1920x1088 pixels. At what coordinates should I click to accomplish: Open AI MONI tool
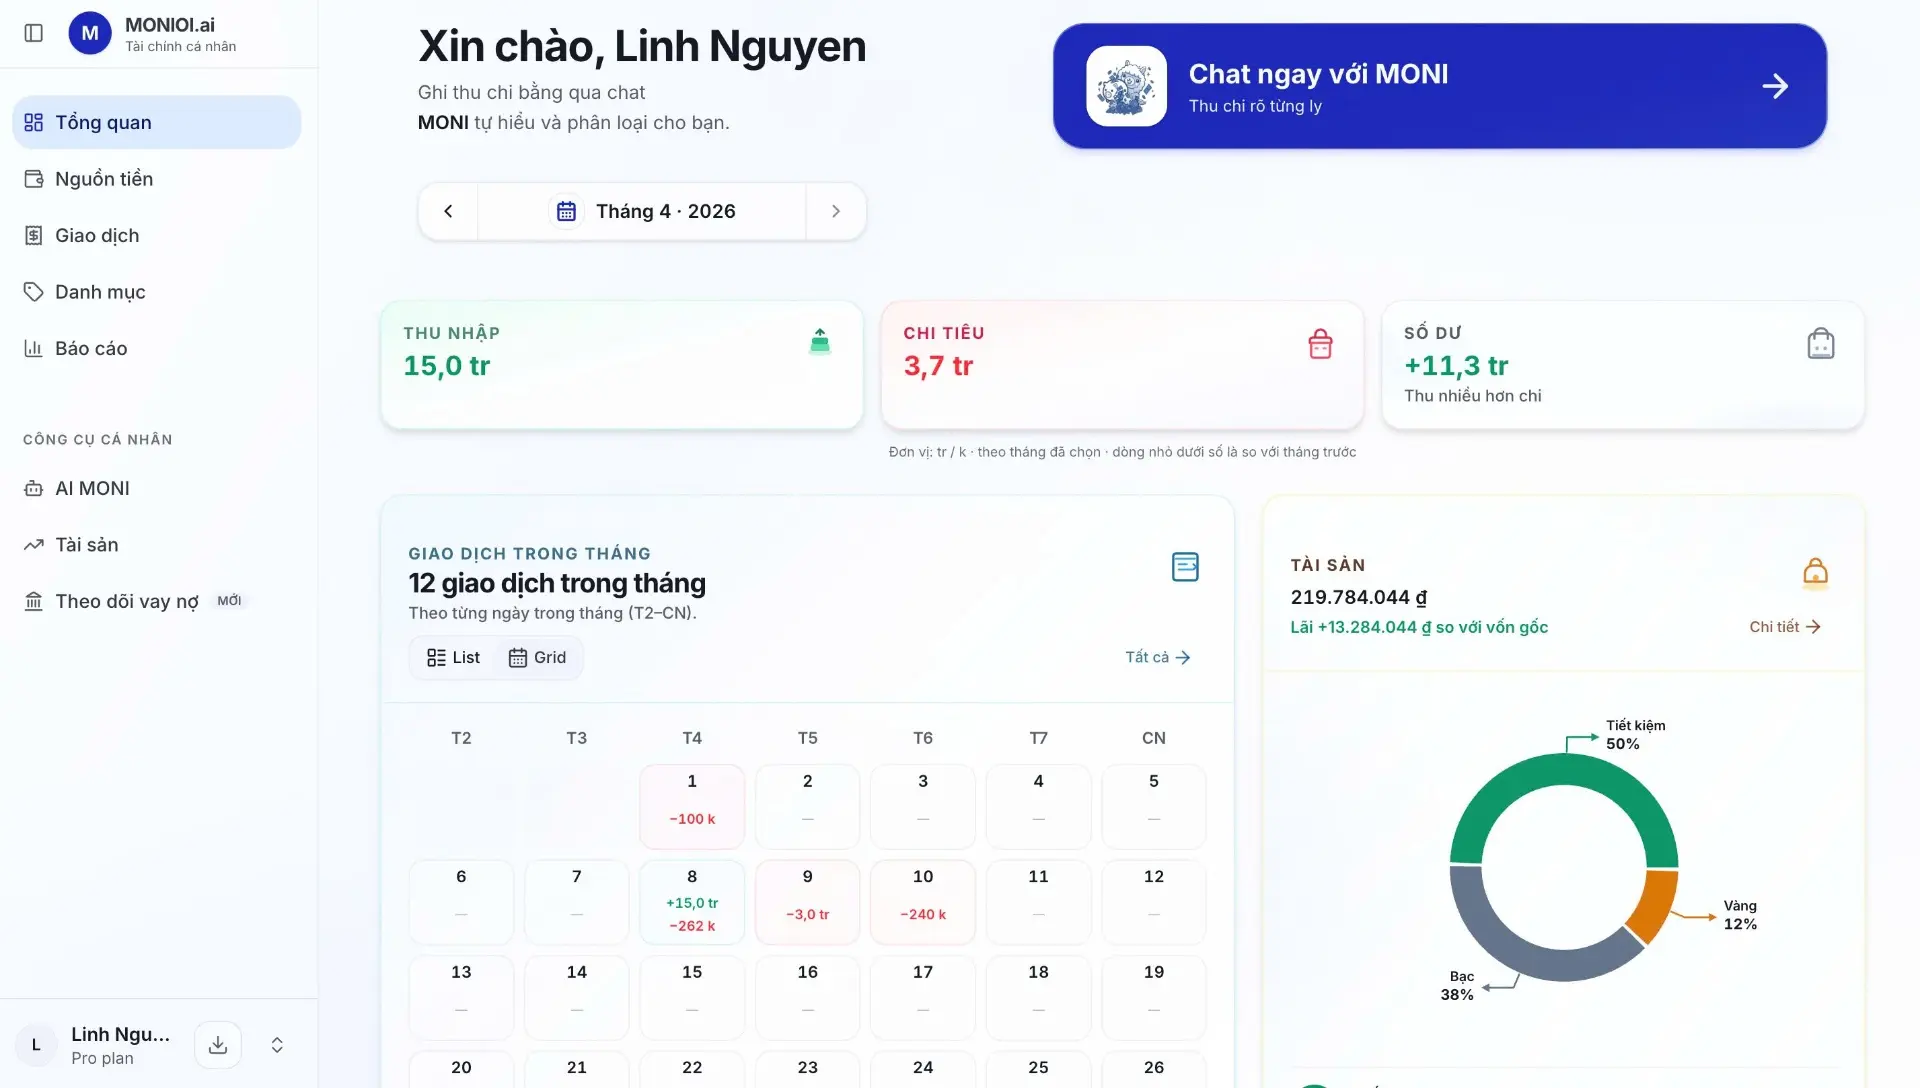tap(157, 488)
